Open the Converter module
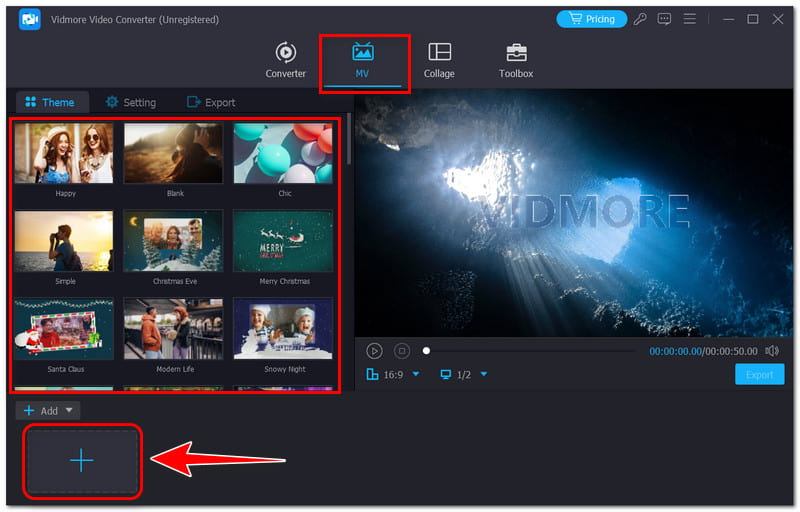 click(285, 60)
